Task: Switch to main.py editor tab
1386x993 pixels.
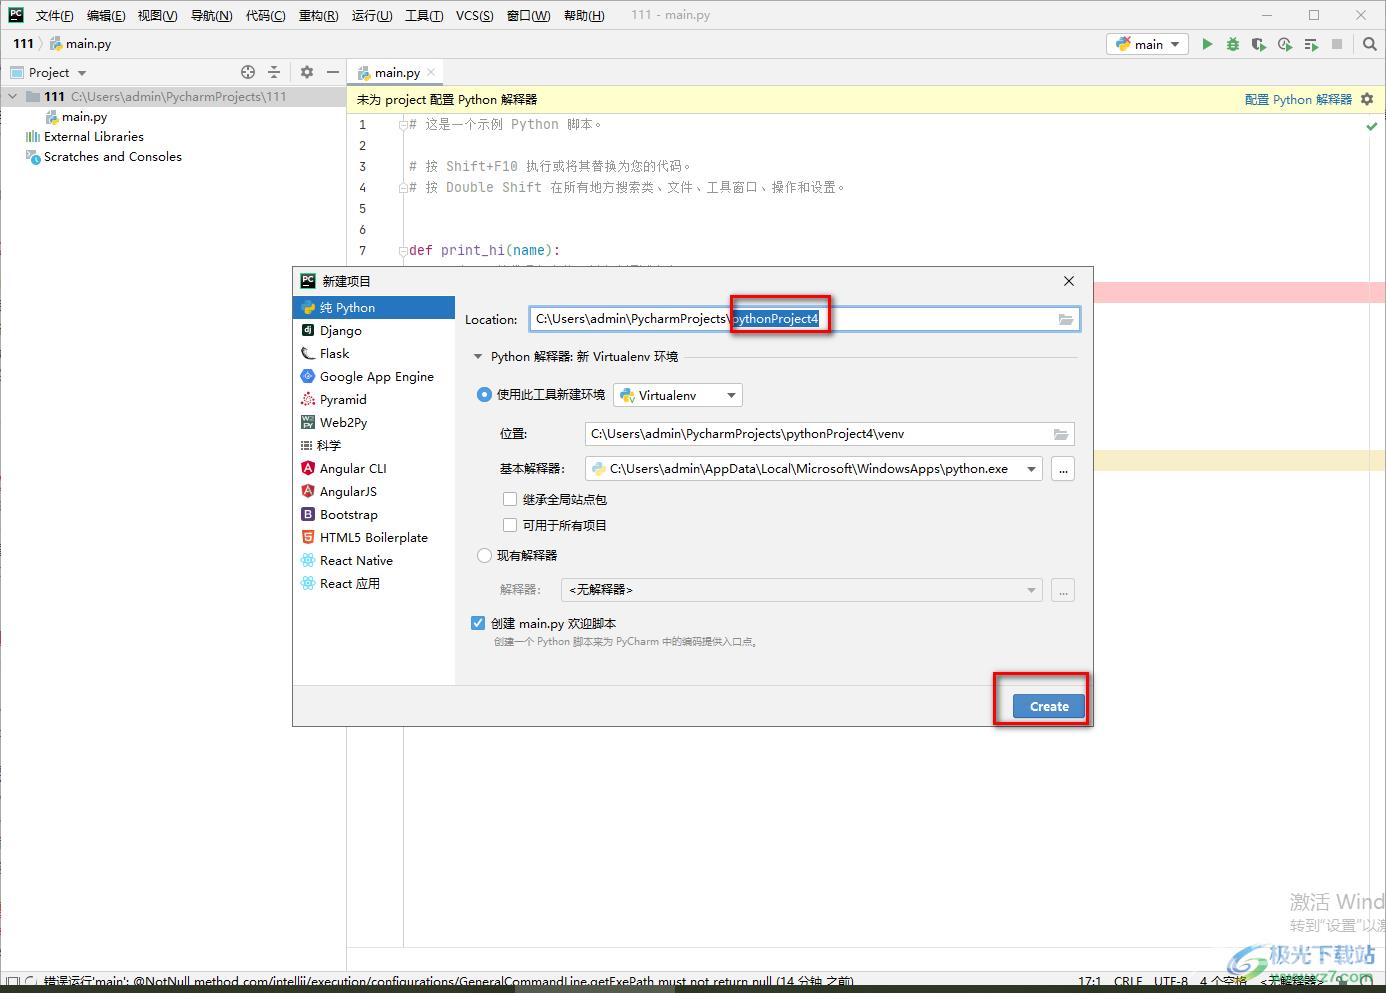Action: tap(396, 72)
